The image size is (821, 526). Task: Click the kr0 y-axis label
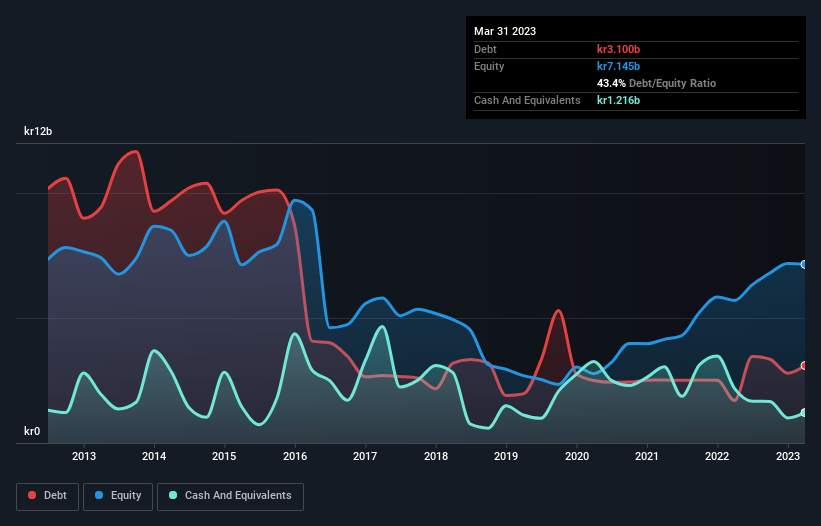pyautogui.click(x=32, y=431)
